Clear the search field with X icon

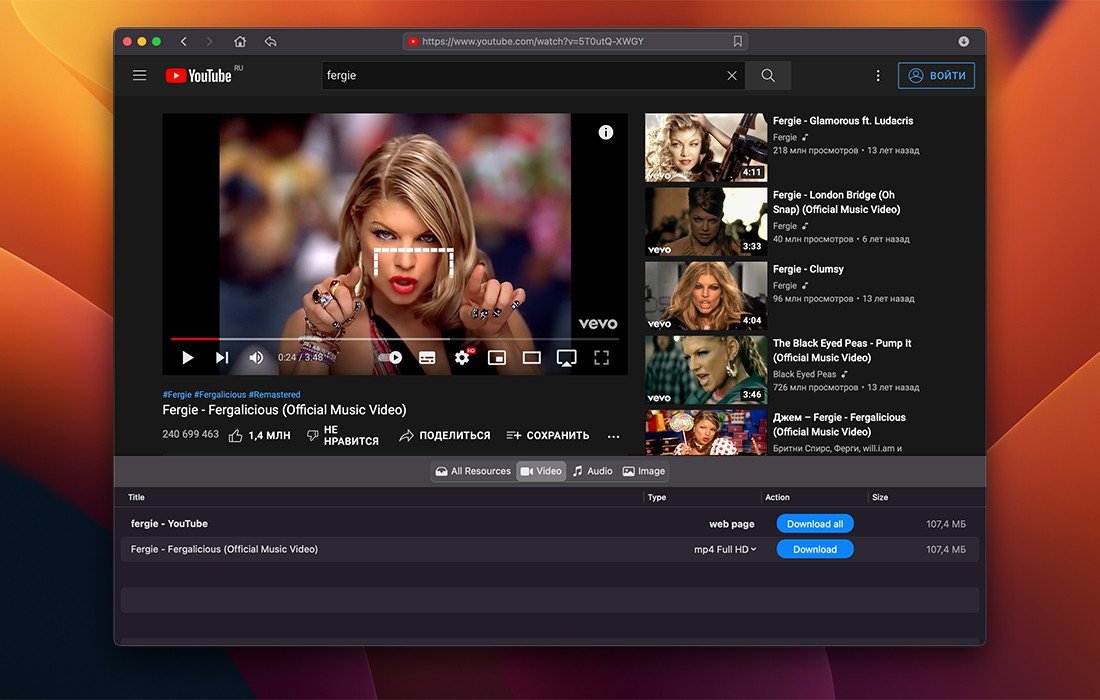tap(732, 76)
